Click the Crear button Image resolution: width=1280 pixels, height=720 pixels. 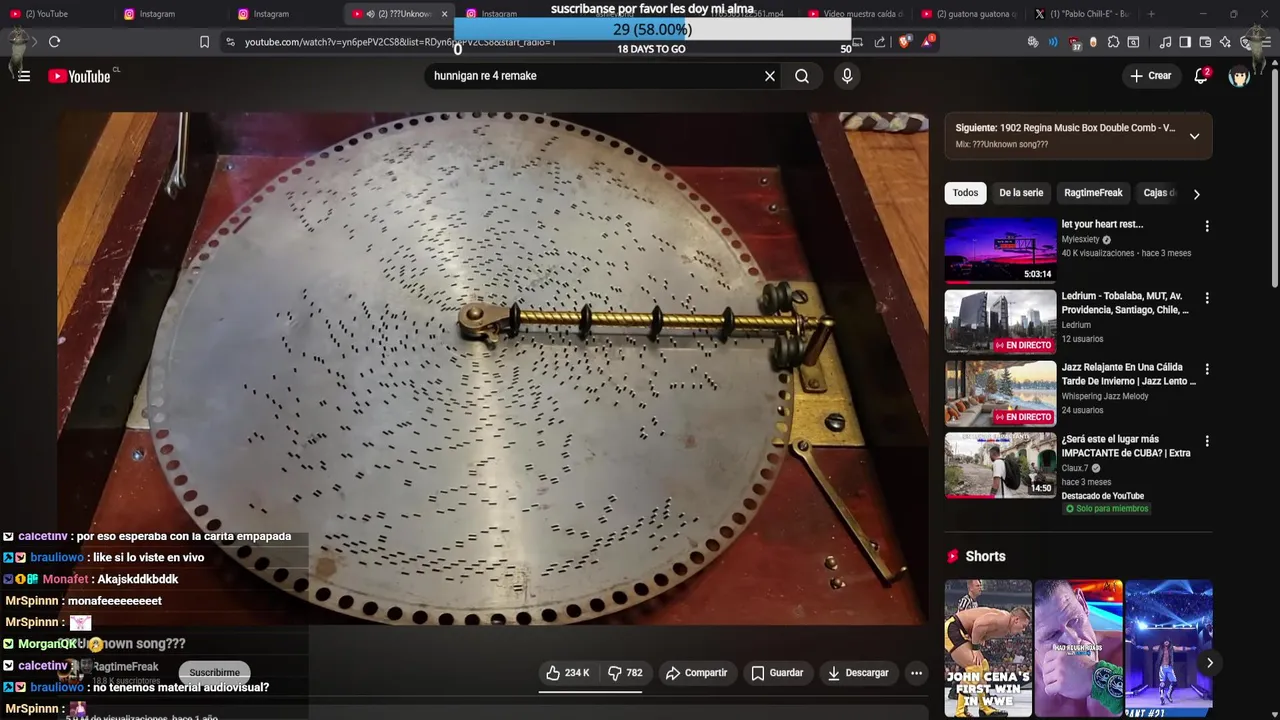coord(1150,76)
